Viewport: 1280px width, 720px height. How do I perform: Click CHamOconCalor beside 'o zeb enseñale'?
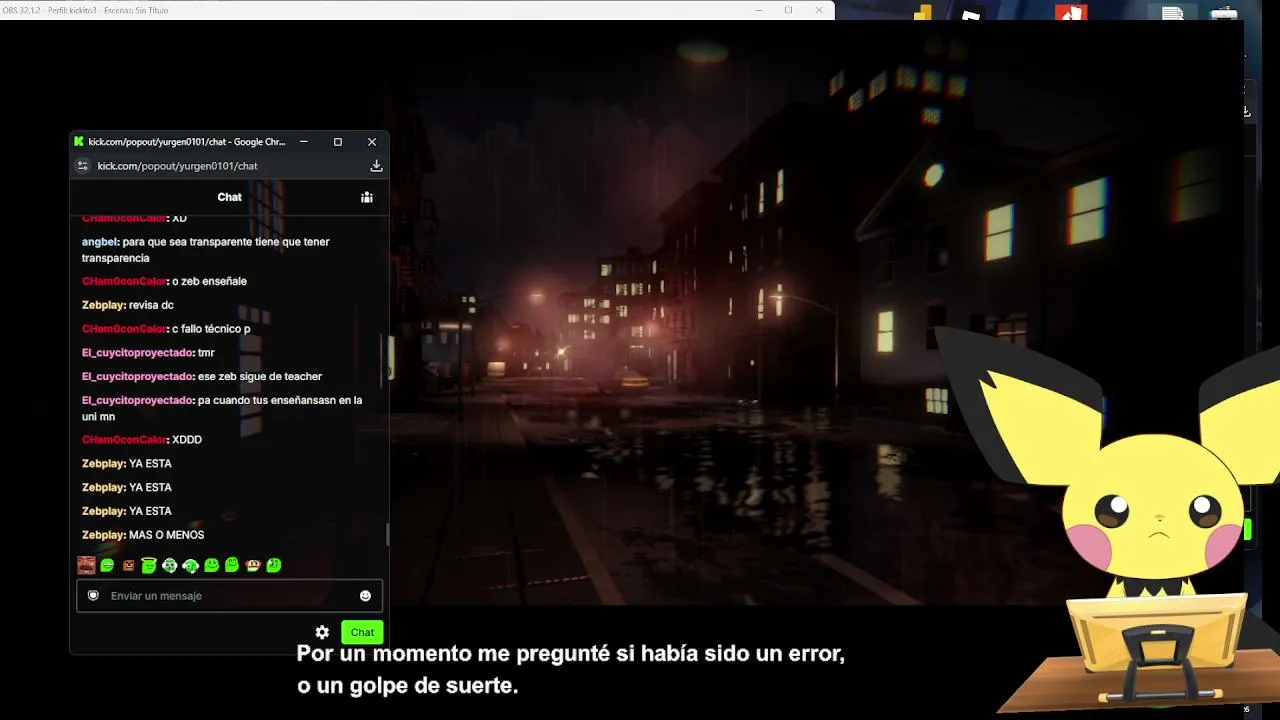124,281
